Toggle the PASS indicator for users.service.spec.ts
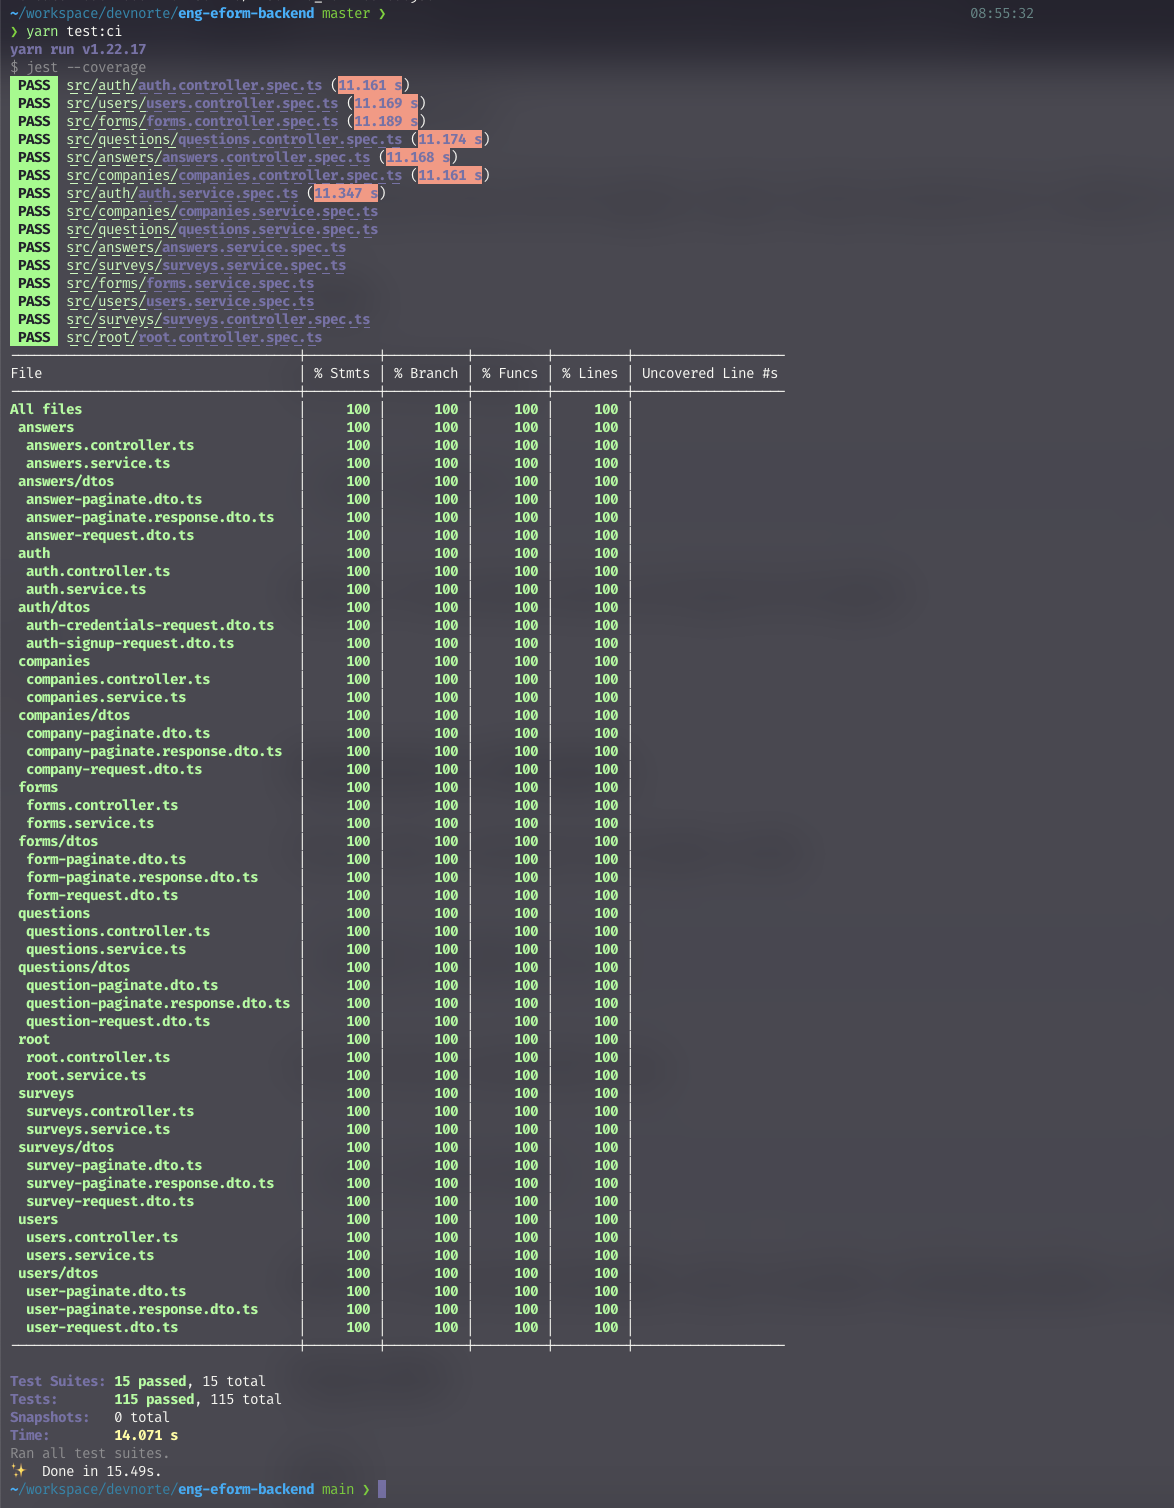Screen dimensions: 1174x1508 (33, 301)
